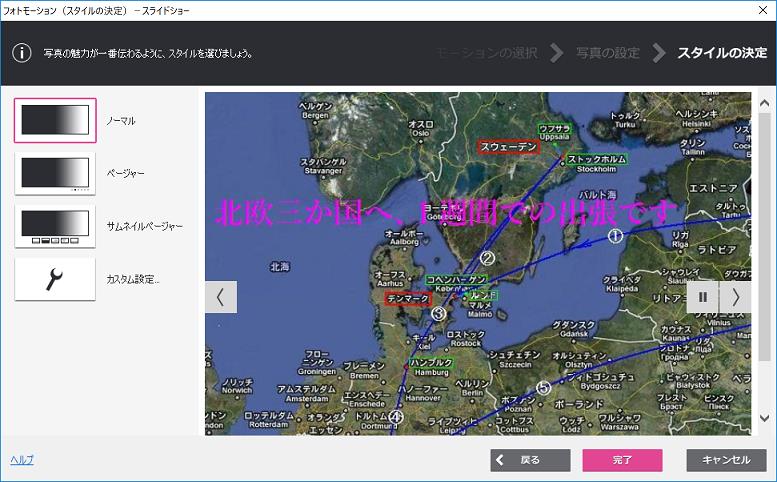Viewport: 777px width, 482px height.
Task: Click scrollbar up arrow
Action: point(765,103)
